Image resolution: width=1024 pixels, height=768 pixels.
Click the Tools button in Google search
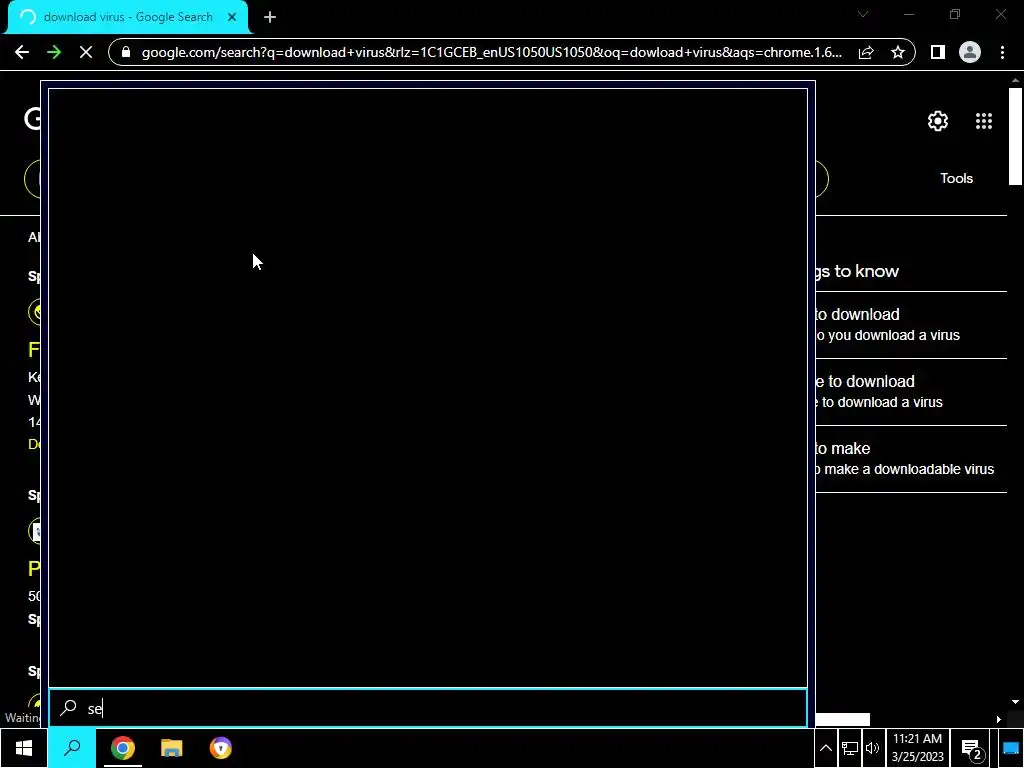(956, 178)
